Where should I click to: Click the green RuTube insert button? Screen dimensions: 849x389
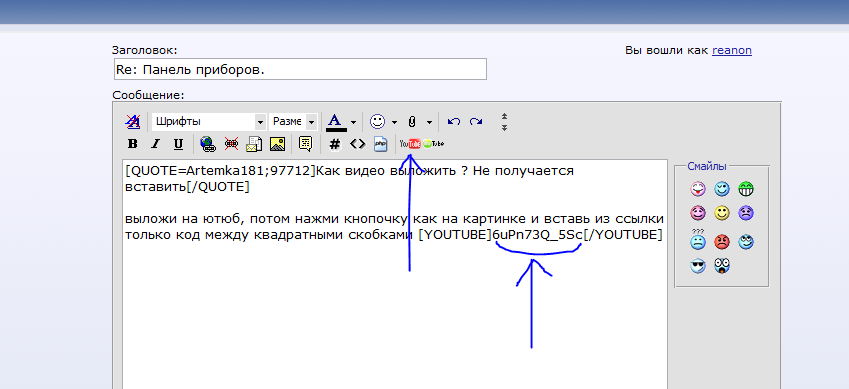[434, 144]
